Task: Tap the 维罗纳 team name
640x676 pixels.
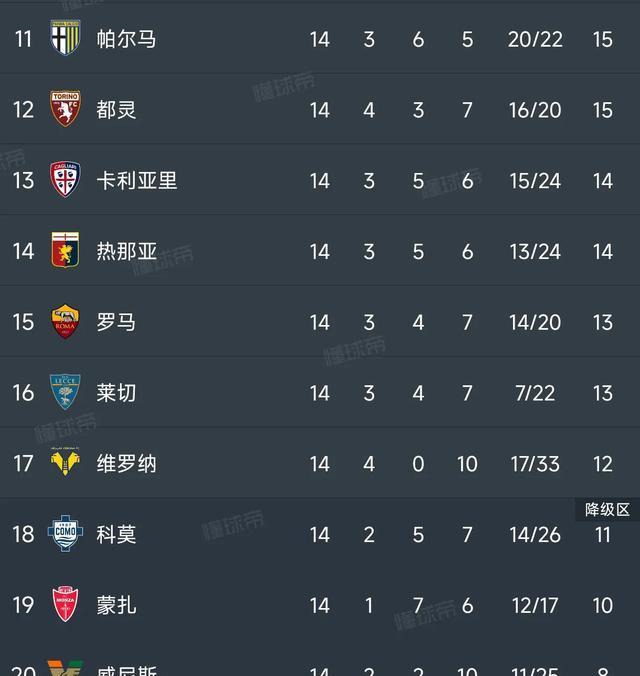Action: (x=127, y=464)
